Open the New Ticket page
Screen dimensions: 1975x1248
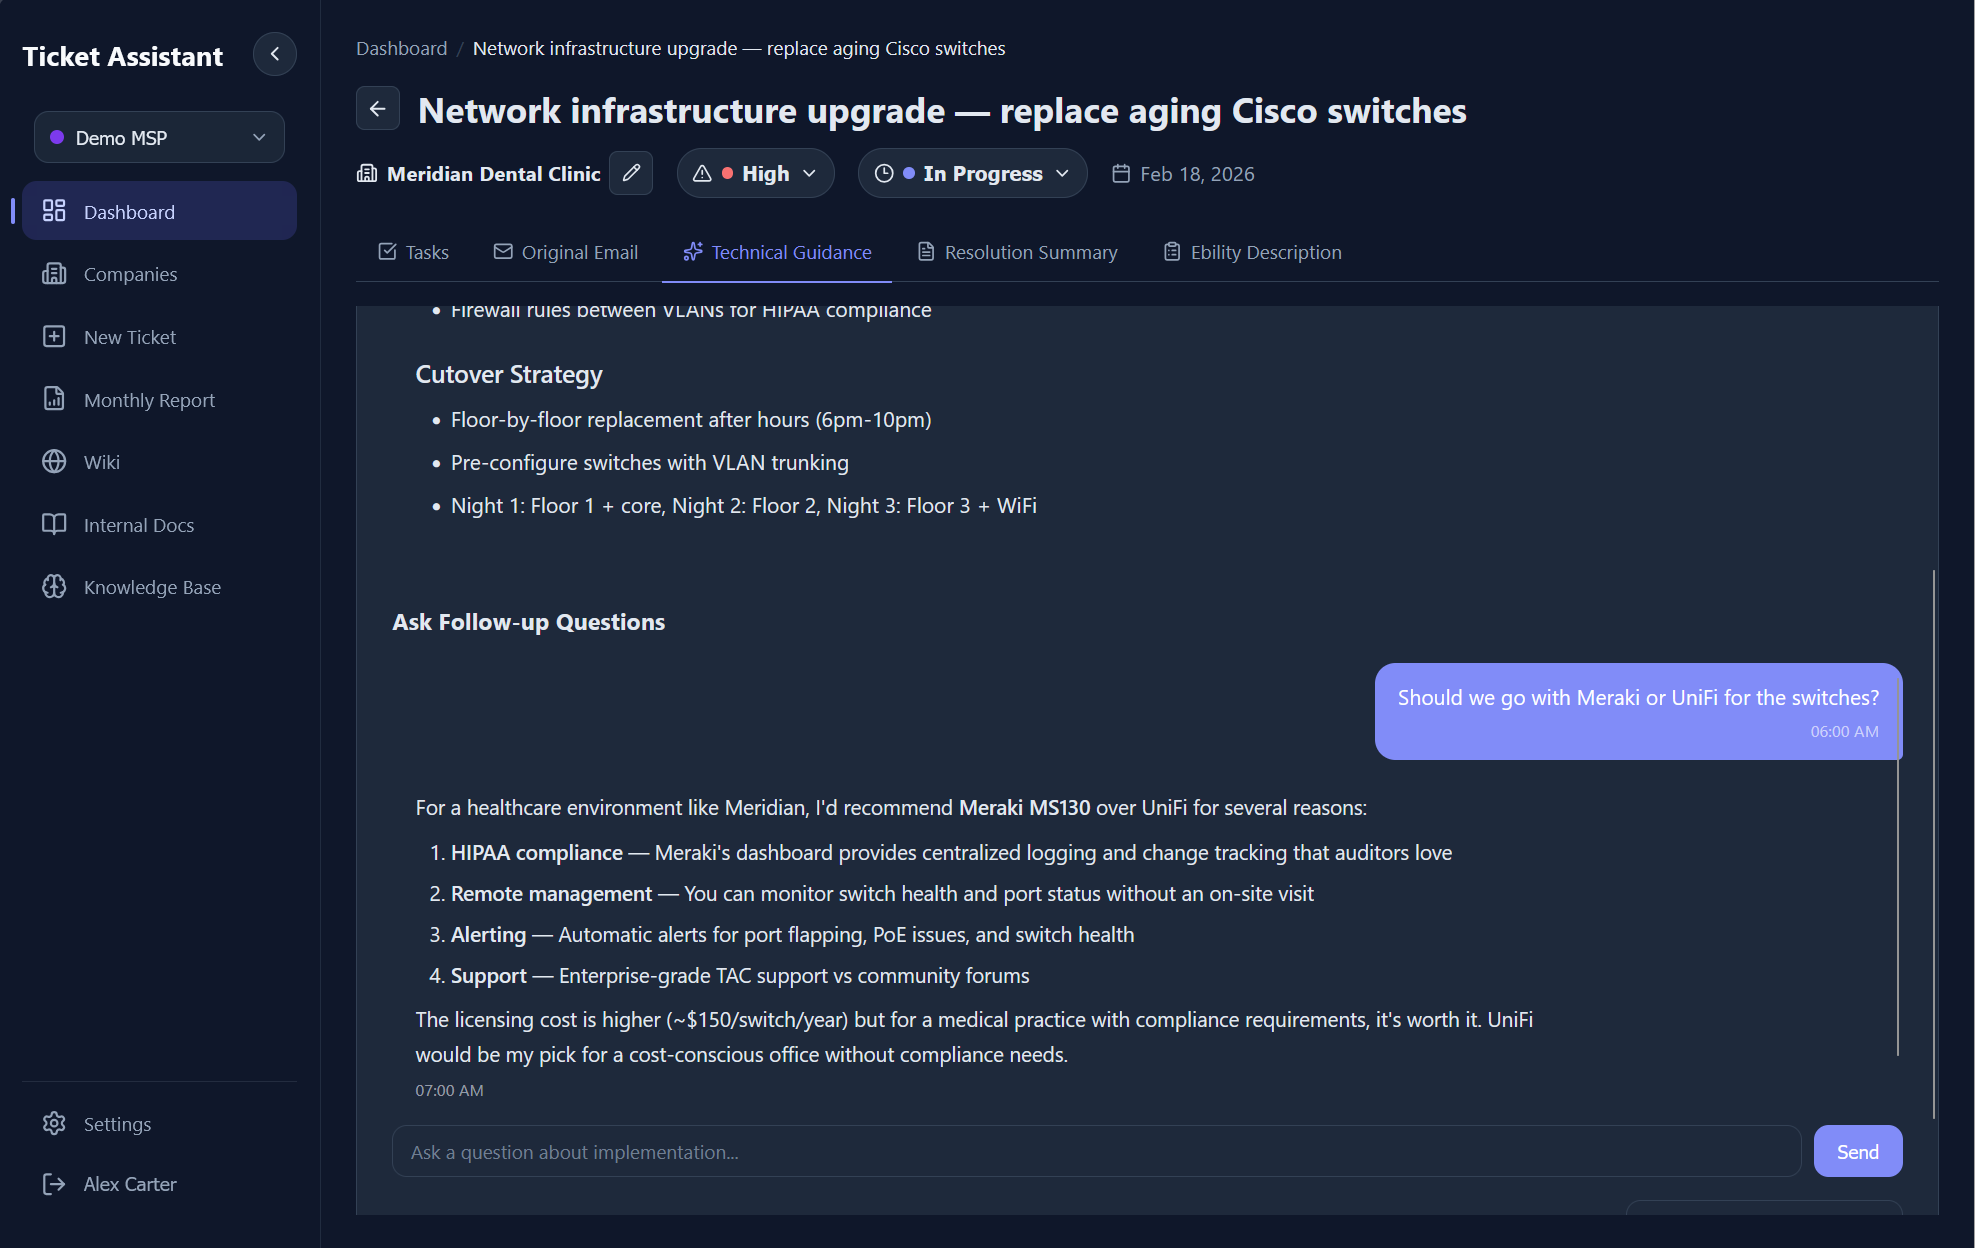pos(129,337)
